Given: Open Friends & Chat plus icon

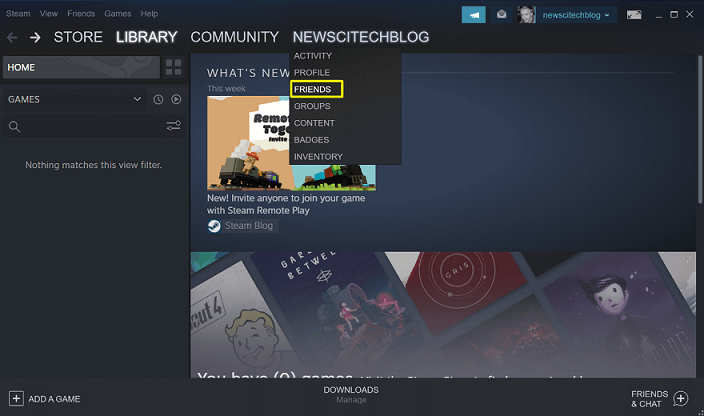Looking at the screenshot, I should pyautogui.click(x=681, y=398).
